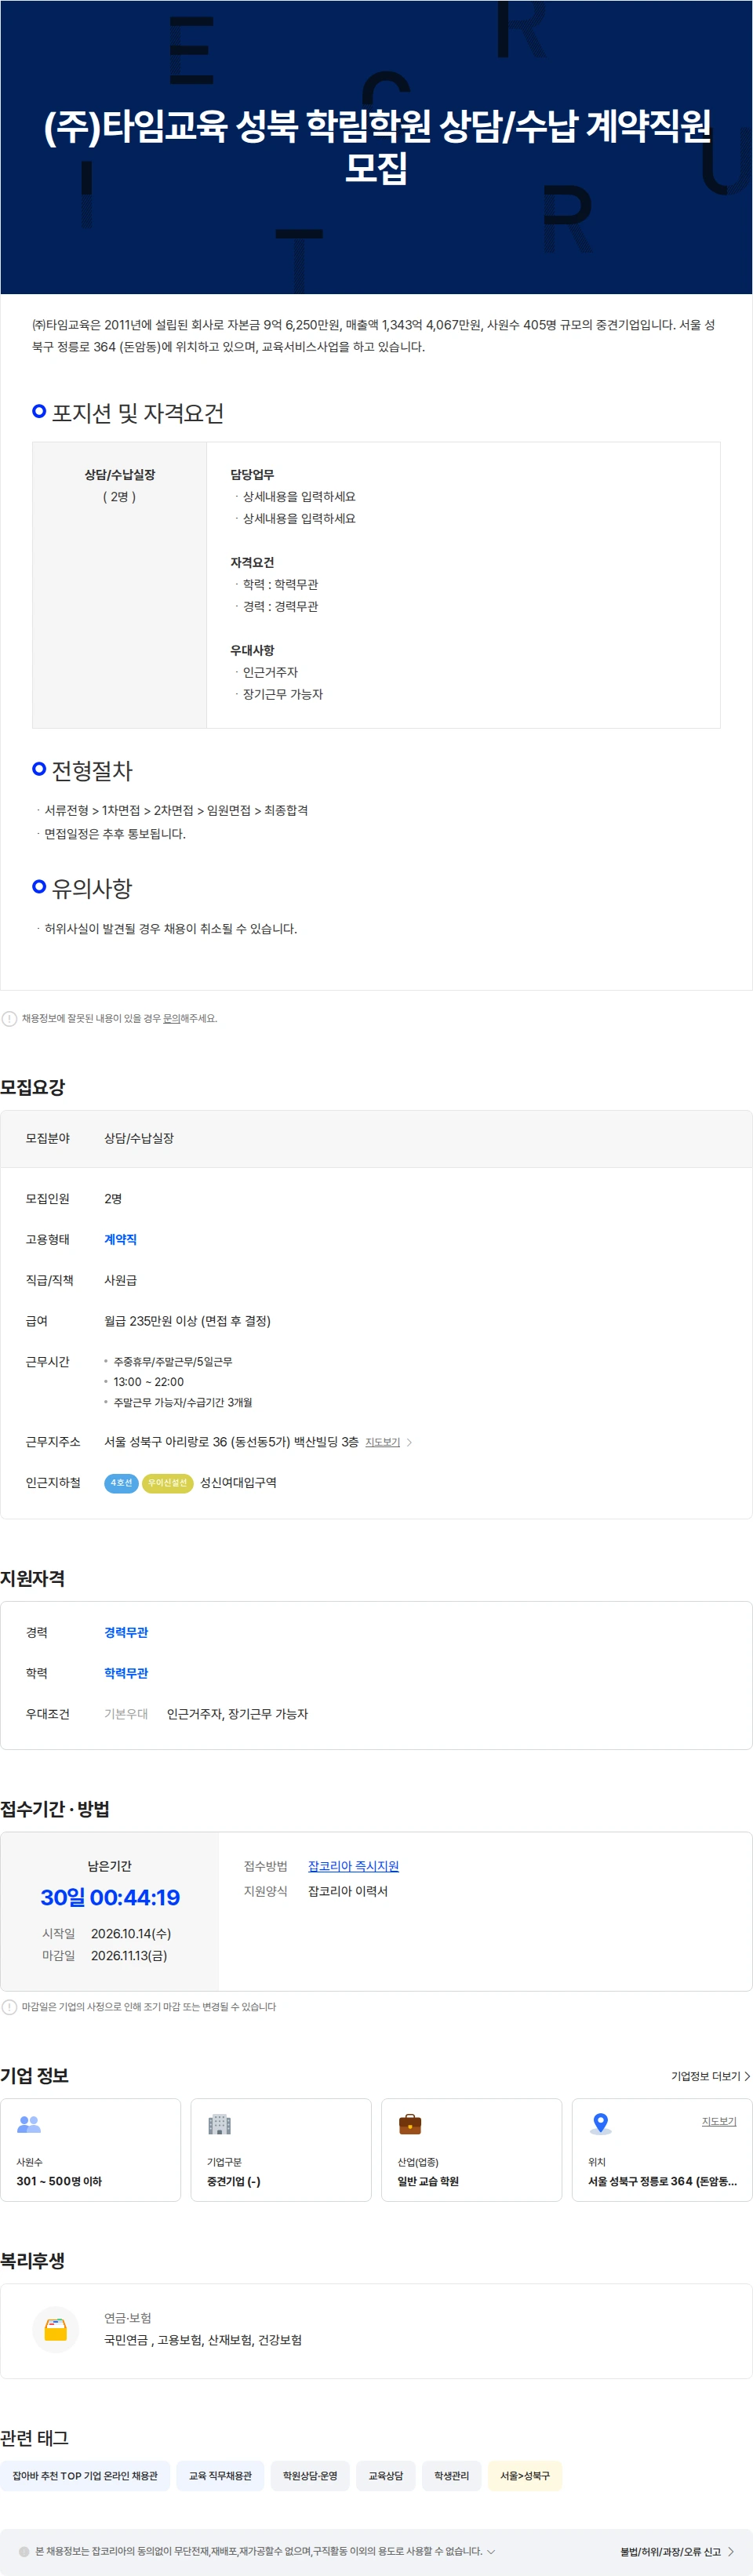The height and width of the screenshot is (2576, 753).
Task: Click 국민연금, 고용보험, 산재보험, 건강보험 benefits text
Action: (x=203, y=2340)
